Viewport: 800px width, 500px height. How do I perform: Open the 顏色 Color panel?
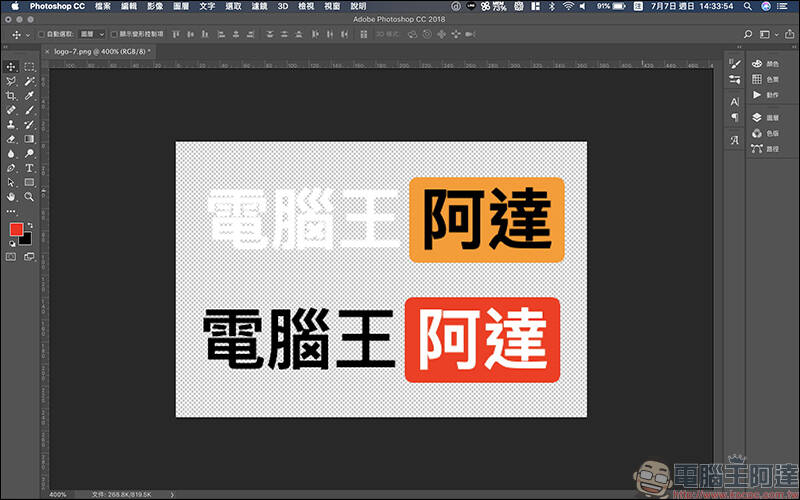click(x=765, y=64)
